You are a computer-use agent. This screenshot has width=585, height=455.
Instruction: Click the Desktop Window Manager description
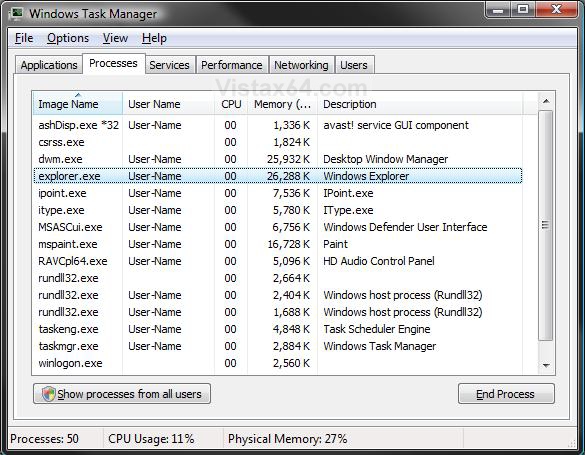click(385, 159)
